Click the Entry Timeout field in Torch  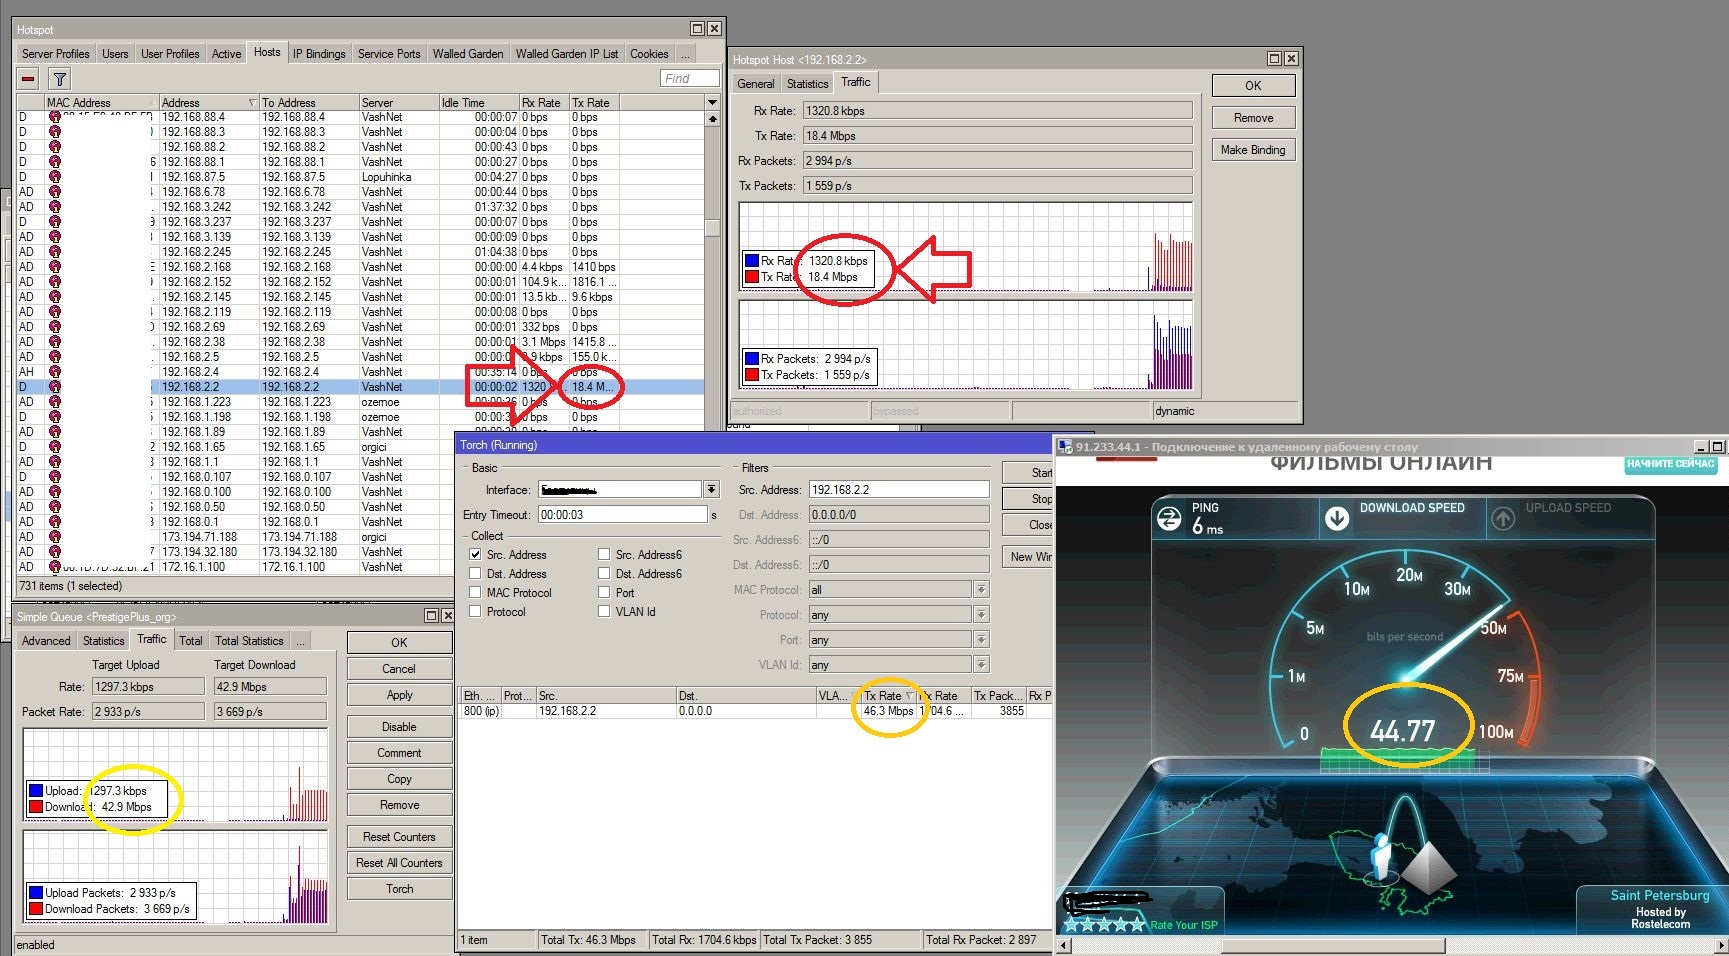pyautogui.click(x=622, y=514)
